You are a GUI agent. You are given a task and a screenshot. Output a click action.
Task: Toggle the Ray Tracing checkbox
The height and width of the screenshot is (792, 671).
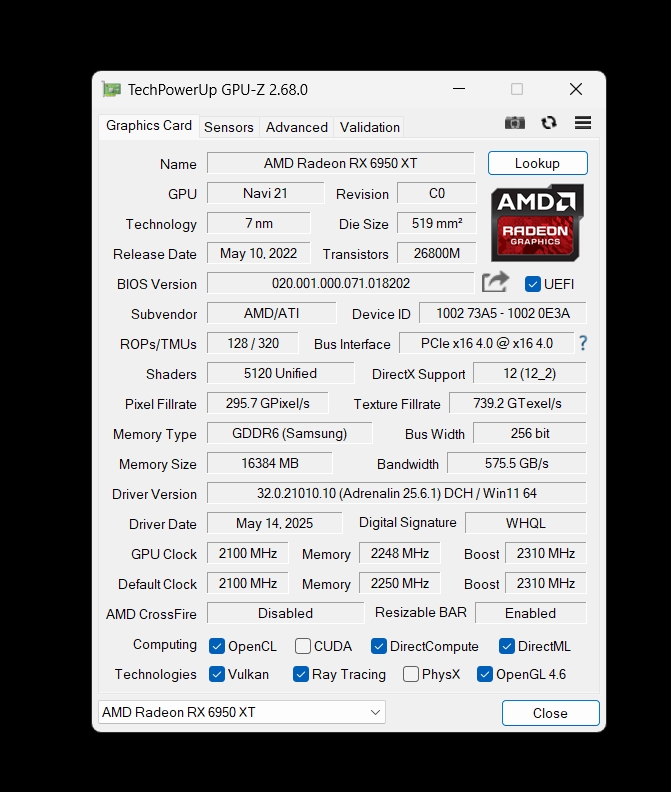point(301,674)
